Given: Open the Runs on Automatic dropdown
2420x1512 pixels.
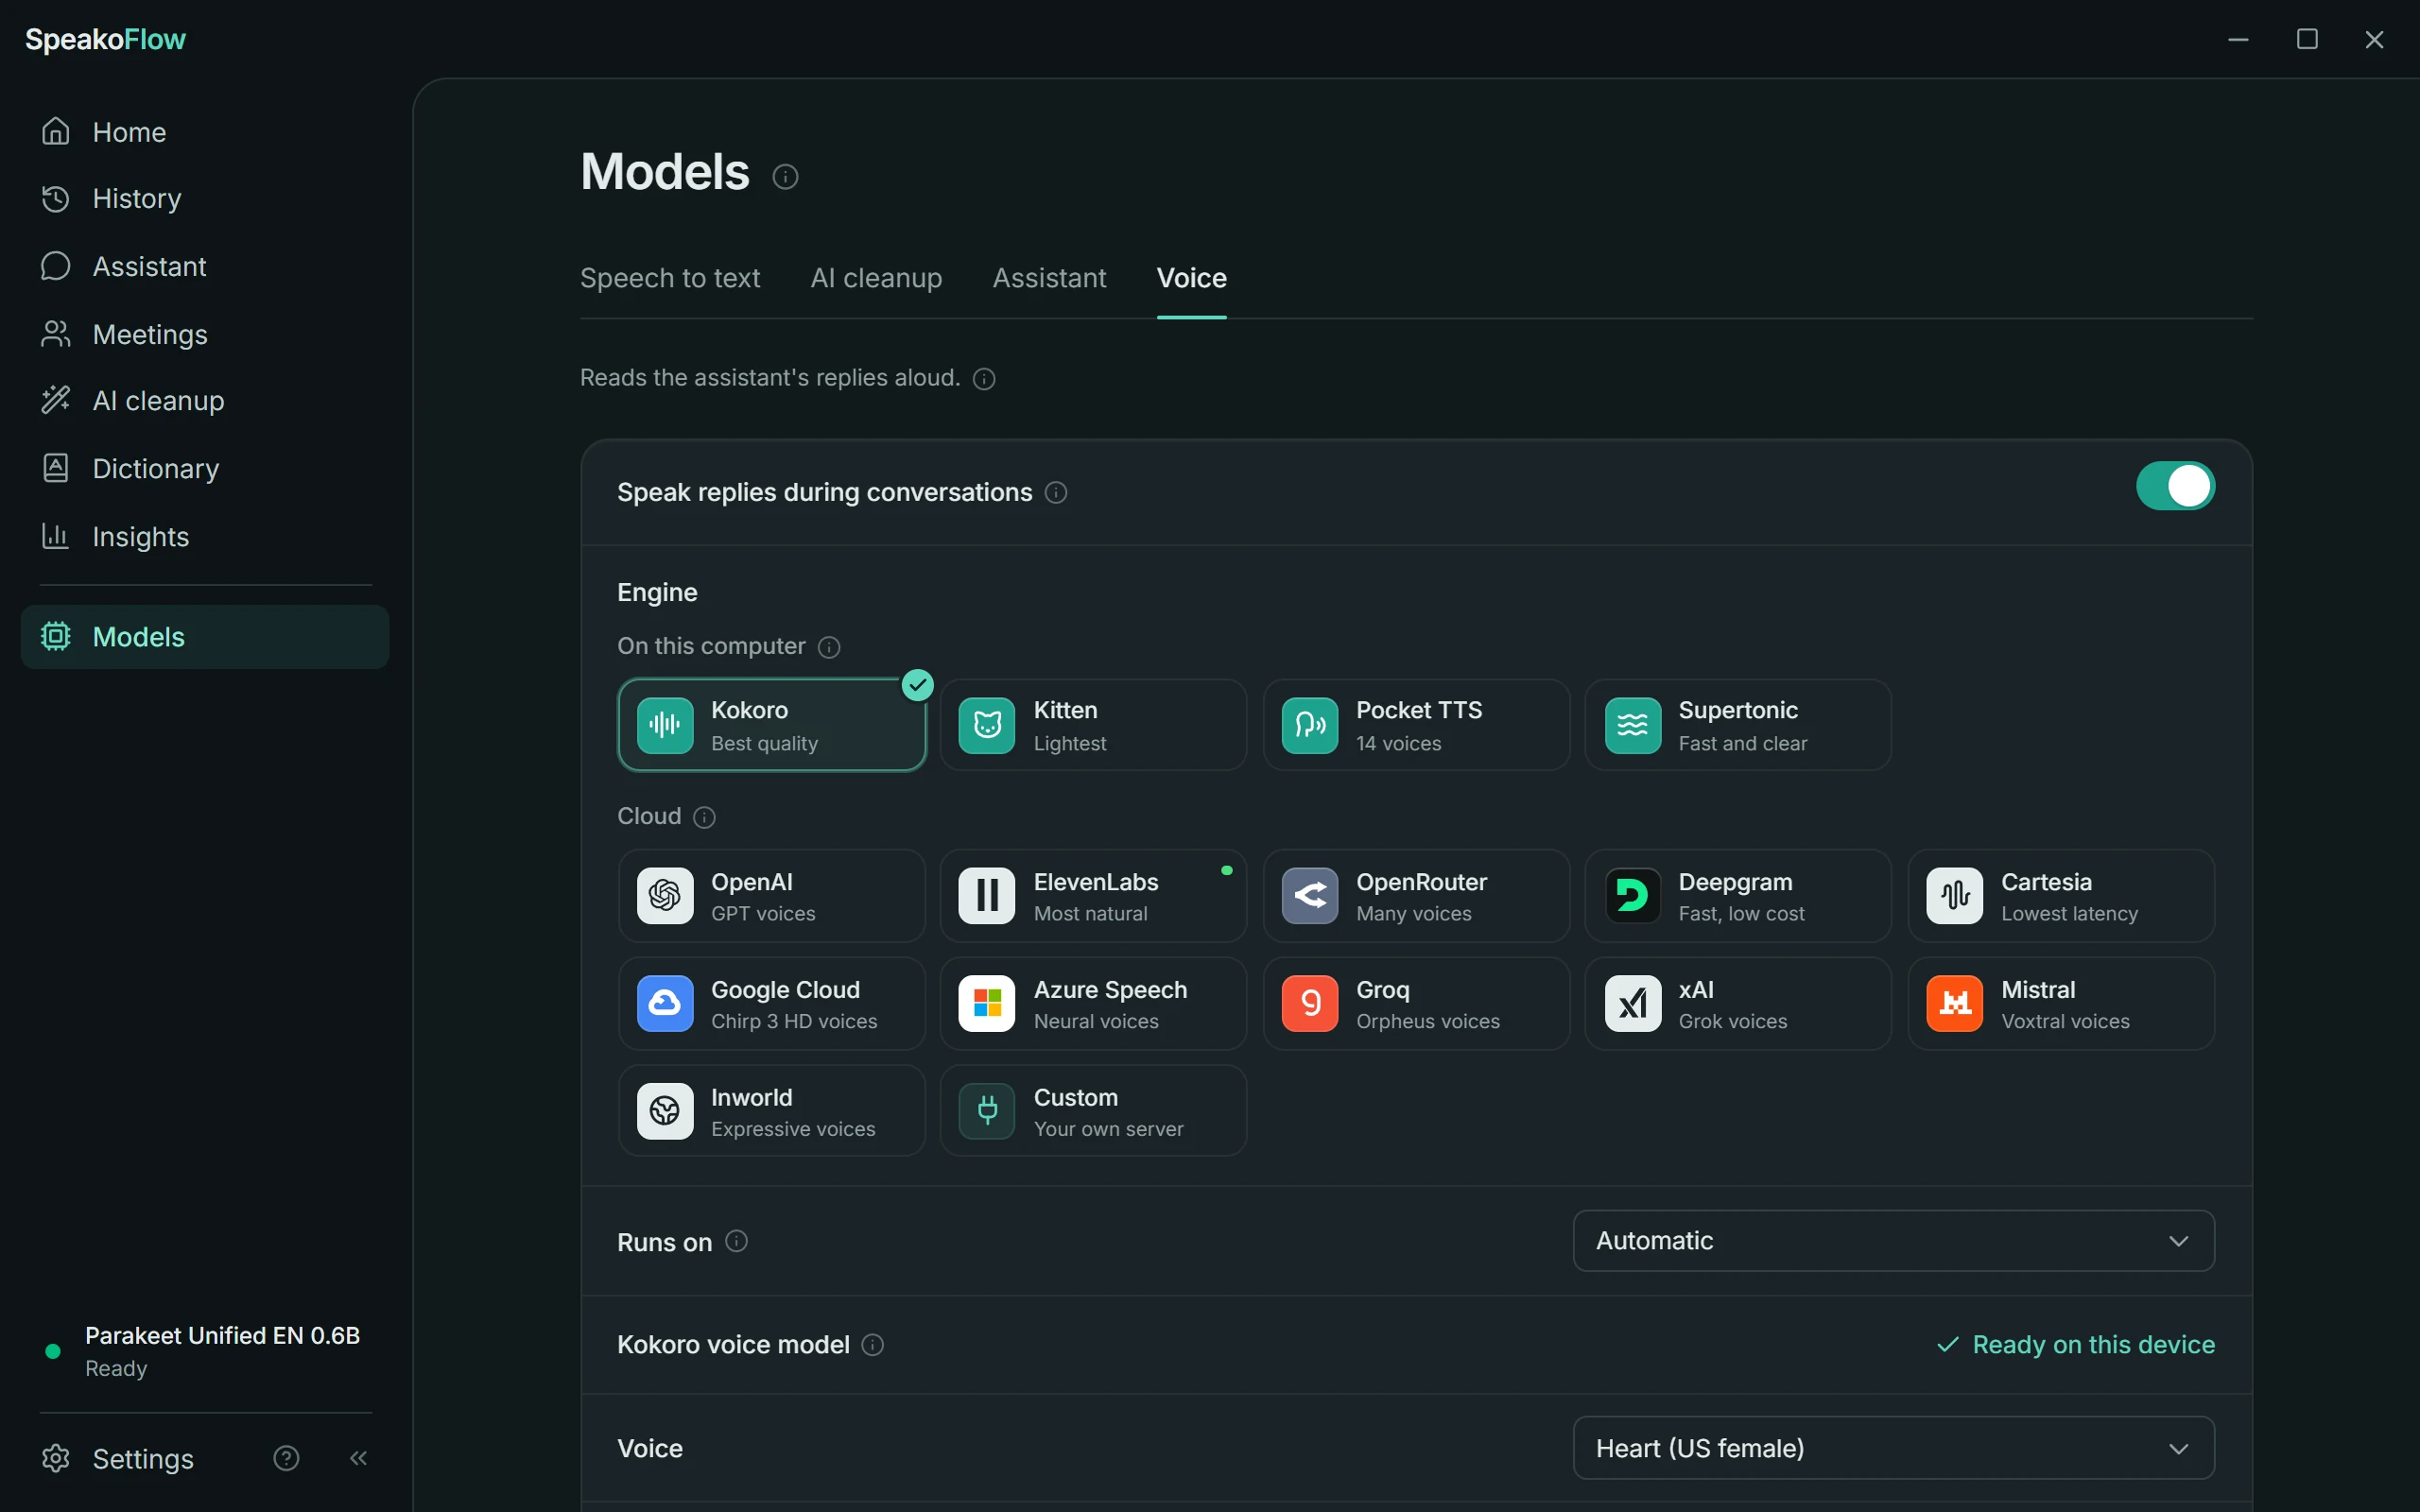Looking at the screenshot, I should pyautogui.click(x=1893, y=1241).
